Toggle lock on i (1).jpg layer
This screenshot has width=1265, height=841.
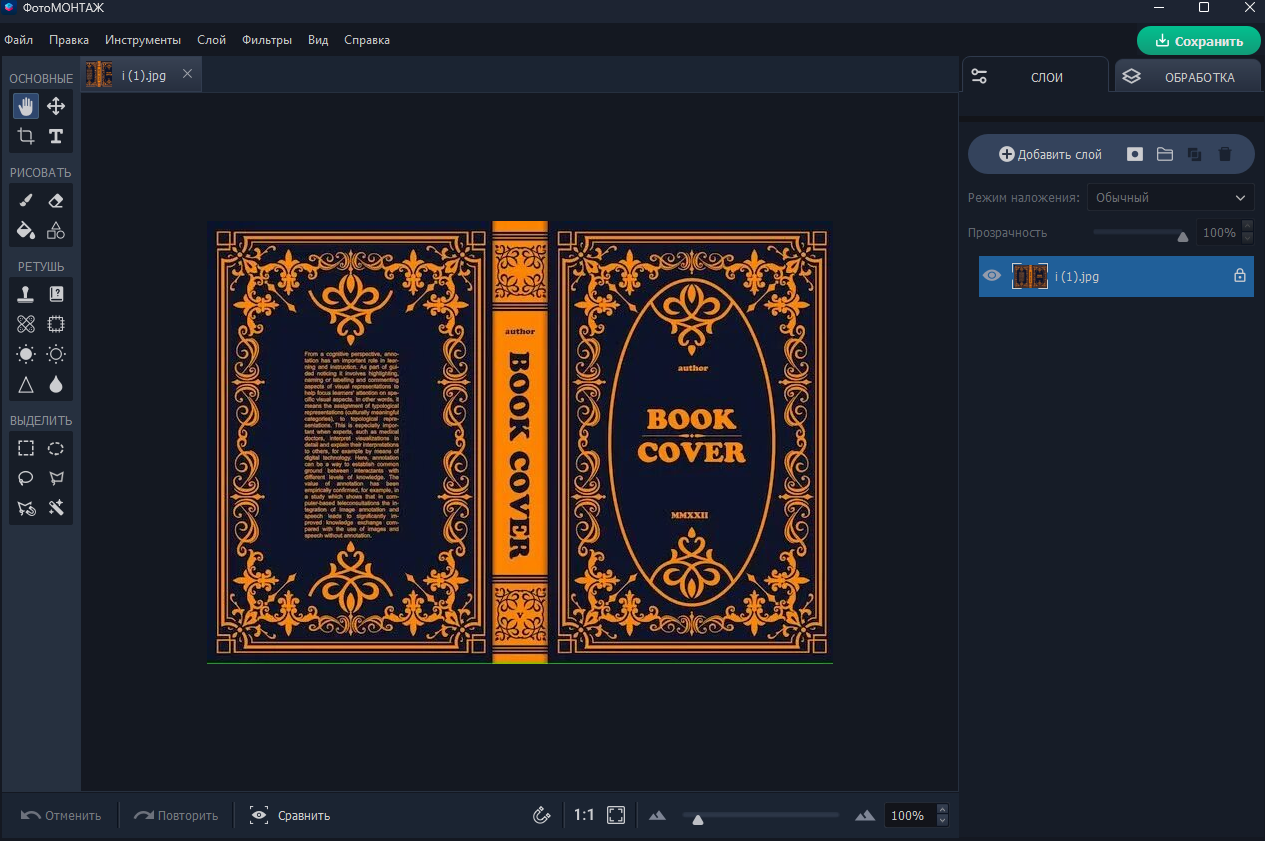[x=1240, y=276]
